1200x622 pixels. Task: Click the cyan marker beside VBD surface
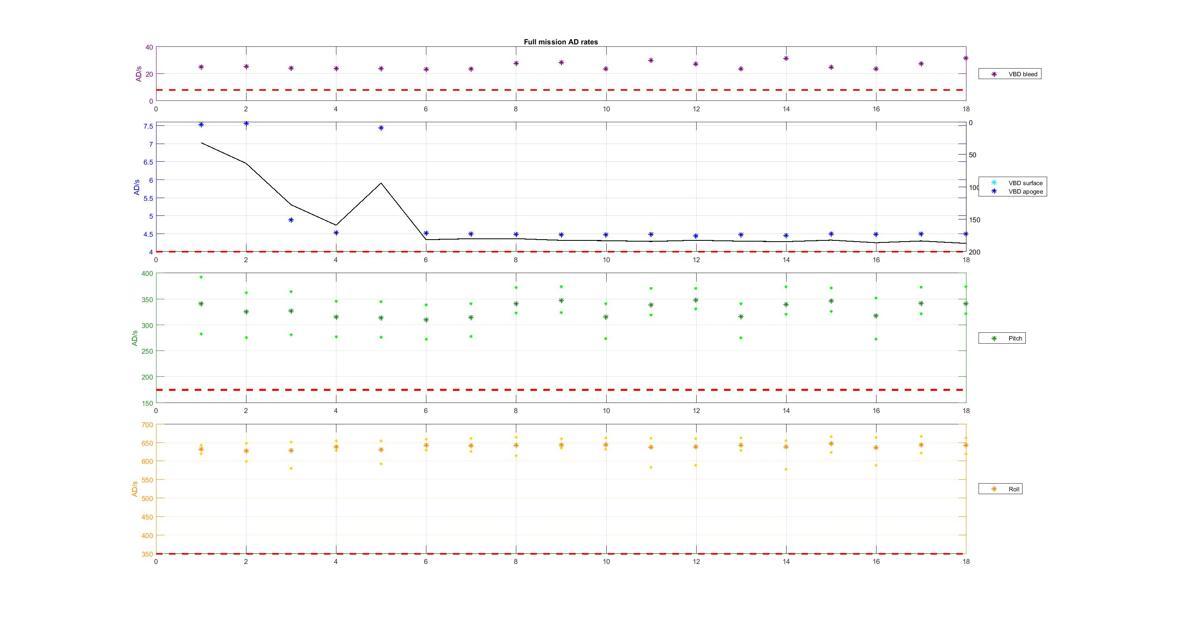tap(994, 183)
